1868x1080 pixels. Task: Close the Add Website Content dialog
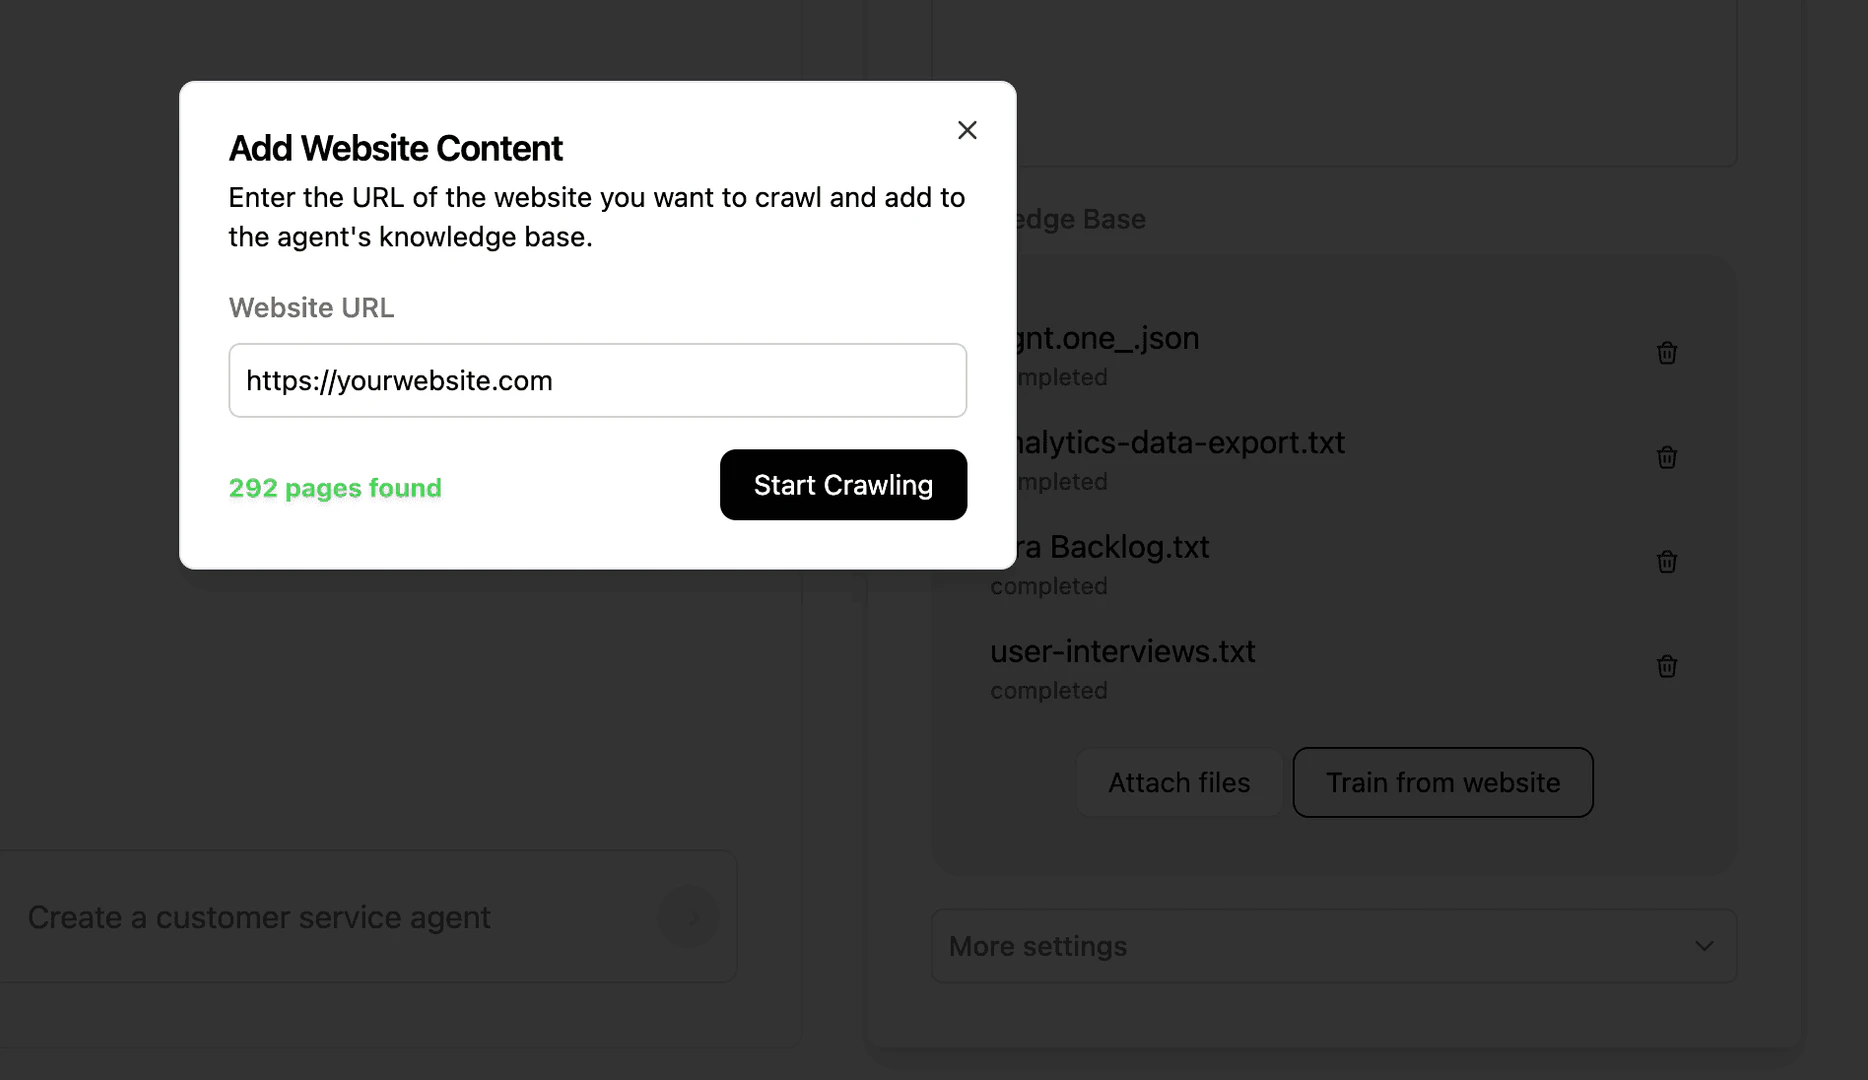pyautogui.click(x=966, y=130)
